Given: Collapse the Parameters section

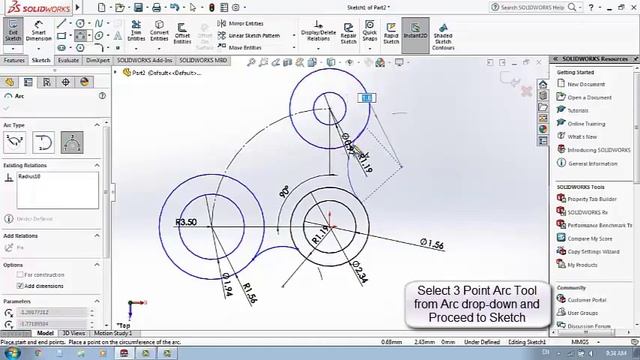Looking at the screenshot, I should click(97, 301).
